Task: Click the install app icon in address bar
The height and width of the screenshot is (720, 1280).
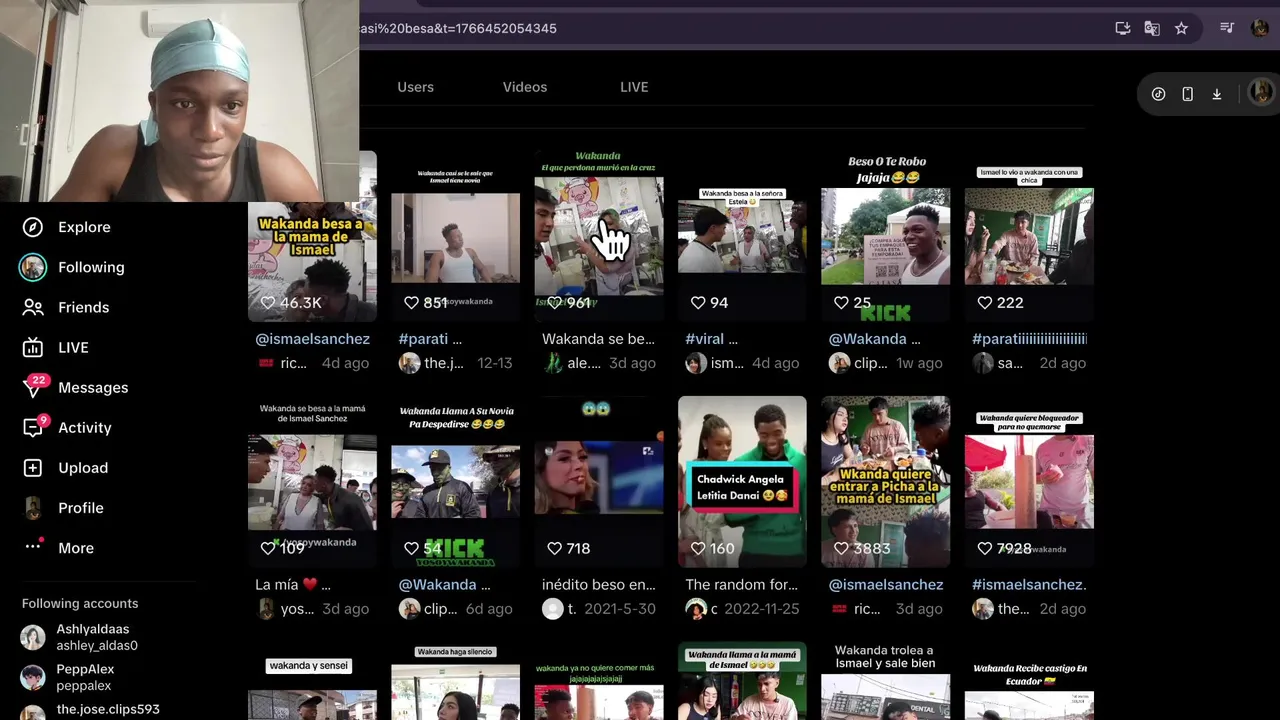Action: click(1122, 28)
